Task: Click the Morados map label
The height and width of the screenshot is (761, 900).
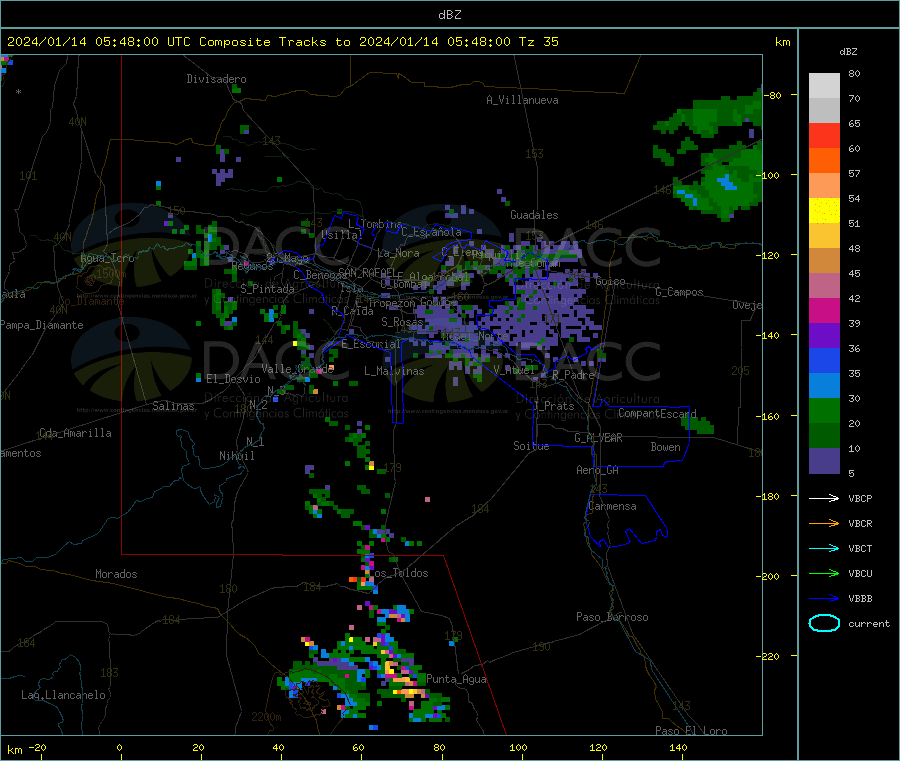Action: [116, 574]
